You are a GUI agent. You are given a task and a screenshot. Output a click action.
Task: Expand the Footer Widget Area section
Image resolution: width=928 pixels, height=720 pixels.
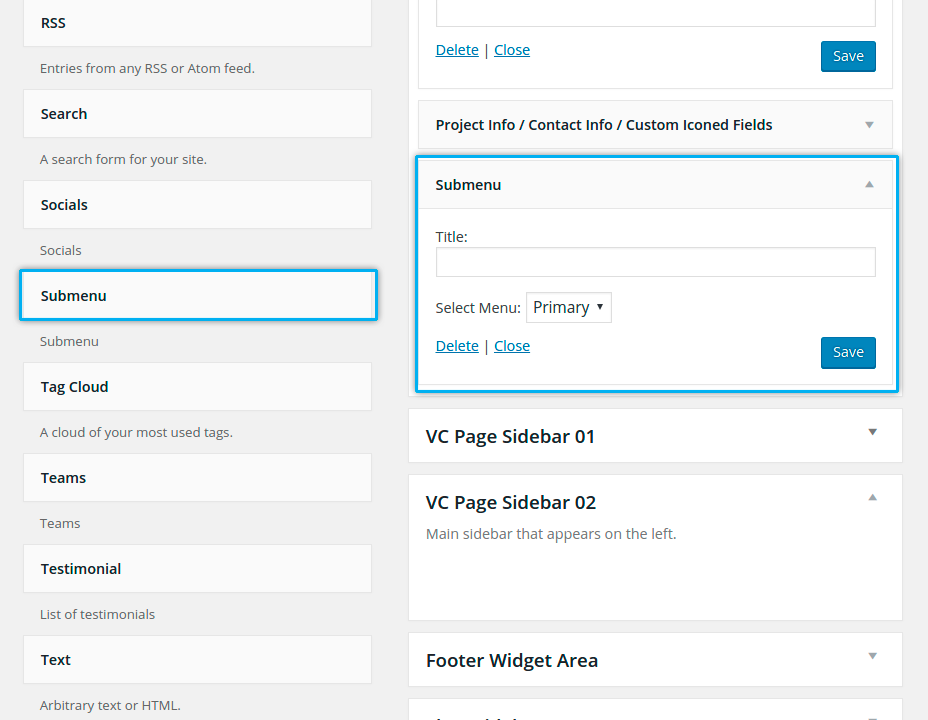click(x=872, y=656)
